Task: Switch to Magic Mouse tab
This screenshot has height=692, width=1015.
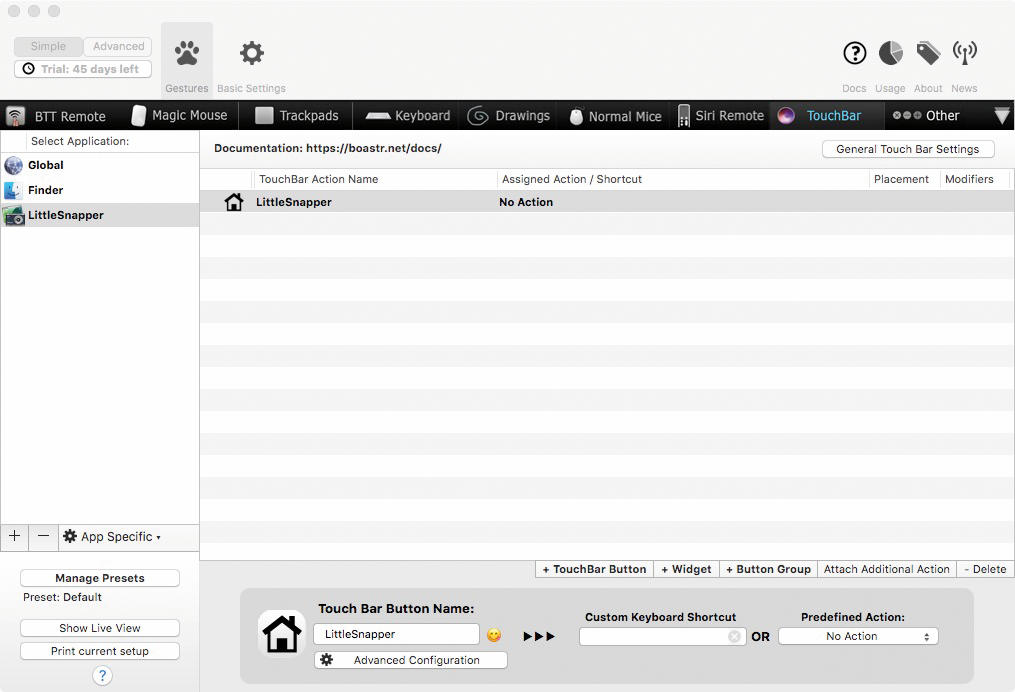Action: (180, 116)
